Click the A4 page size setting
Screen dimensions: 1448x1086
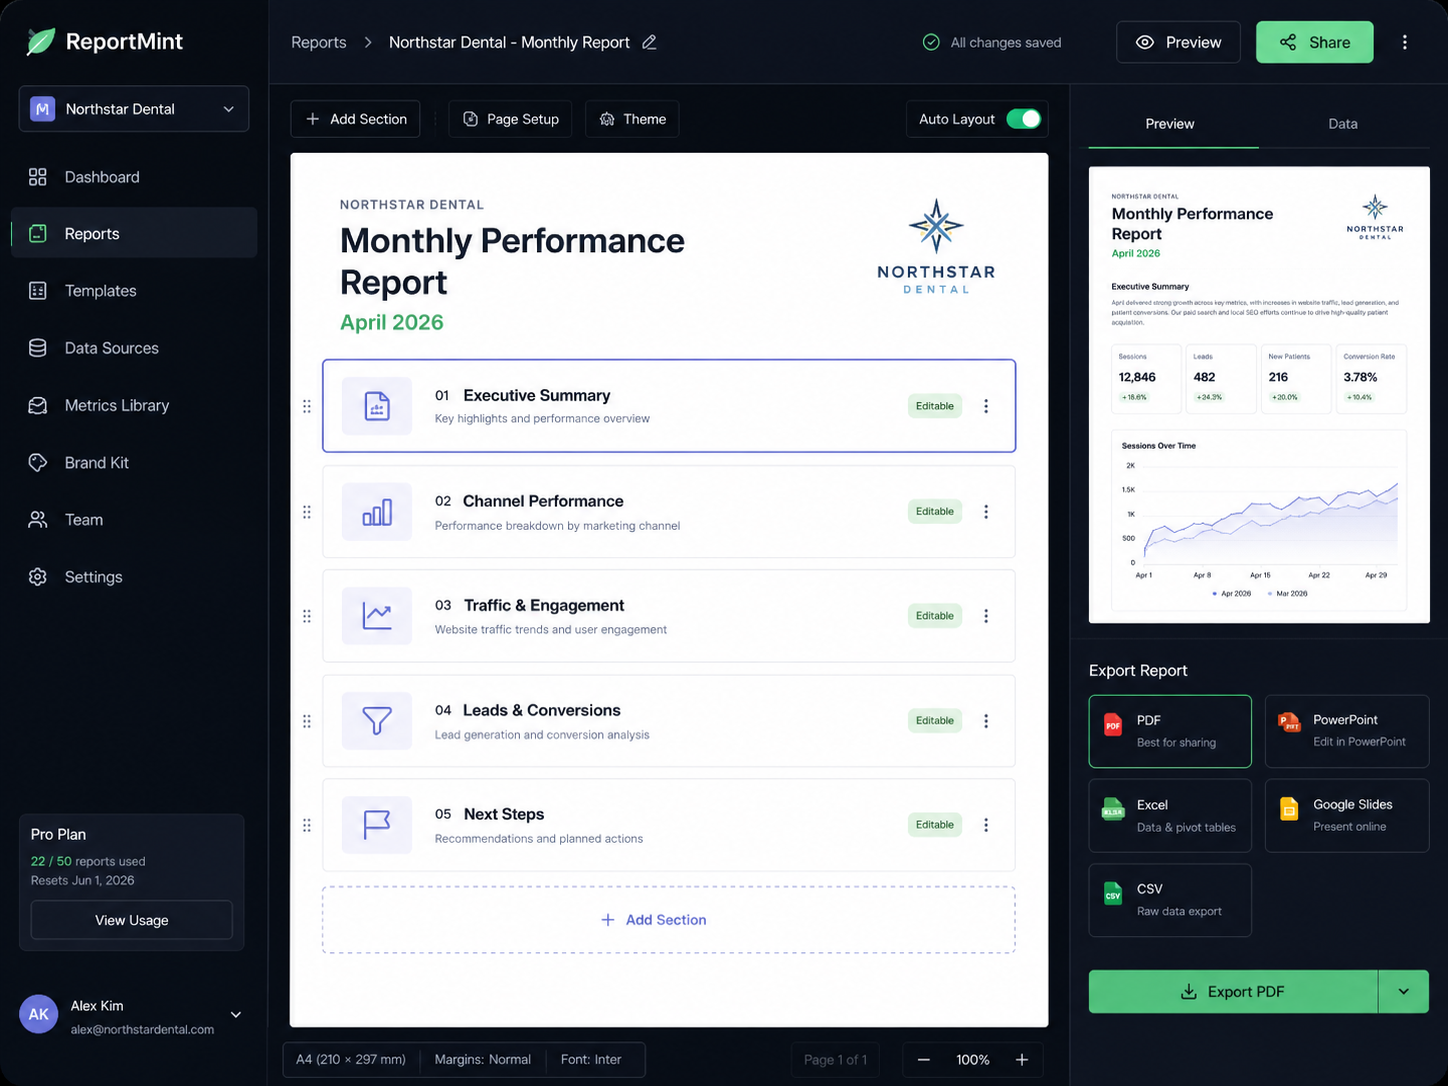coord(351,1060)
